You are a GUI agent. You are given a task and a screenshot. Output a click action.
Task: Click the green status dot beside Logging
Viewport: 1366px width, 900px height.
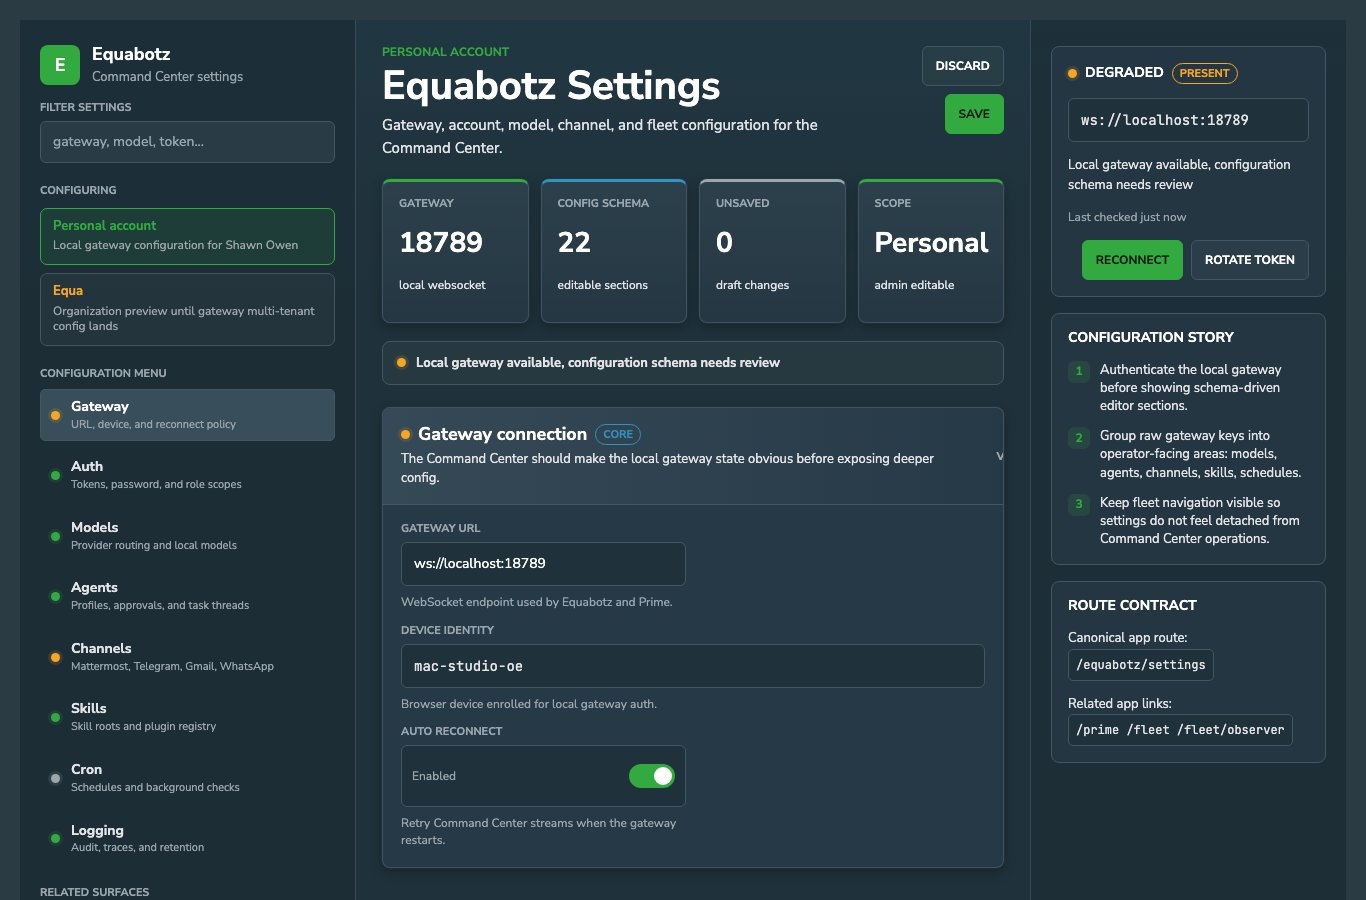(55, 838)
